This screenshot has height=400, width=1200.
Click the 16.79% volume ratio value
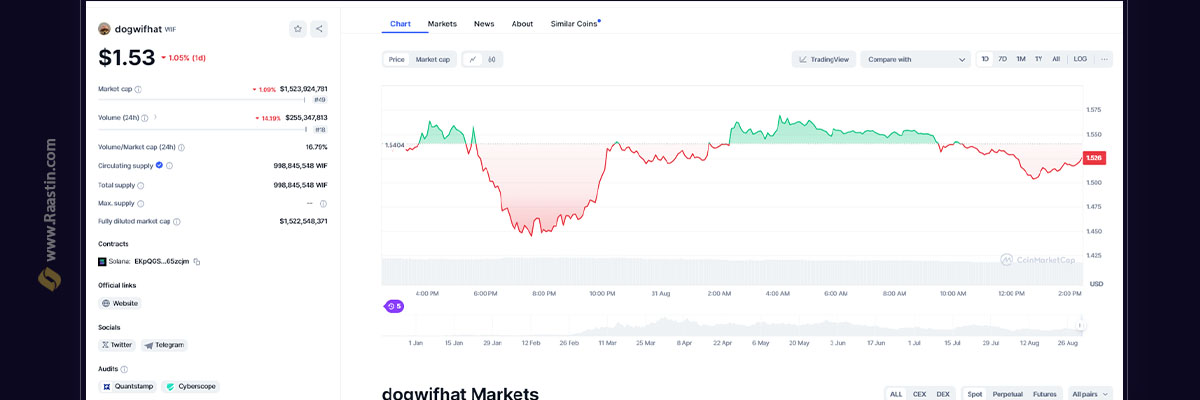tap(316, 147)
